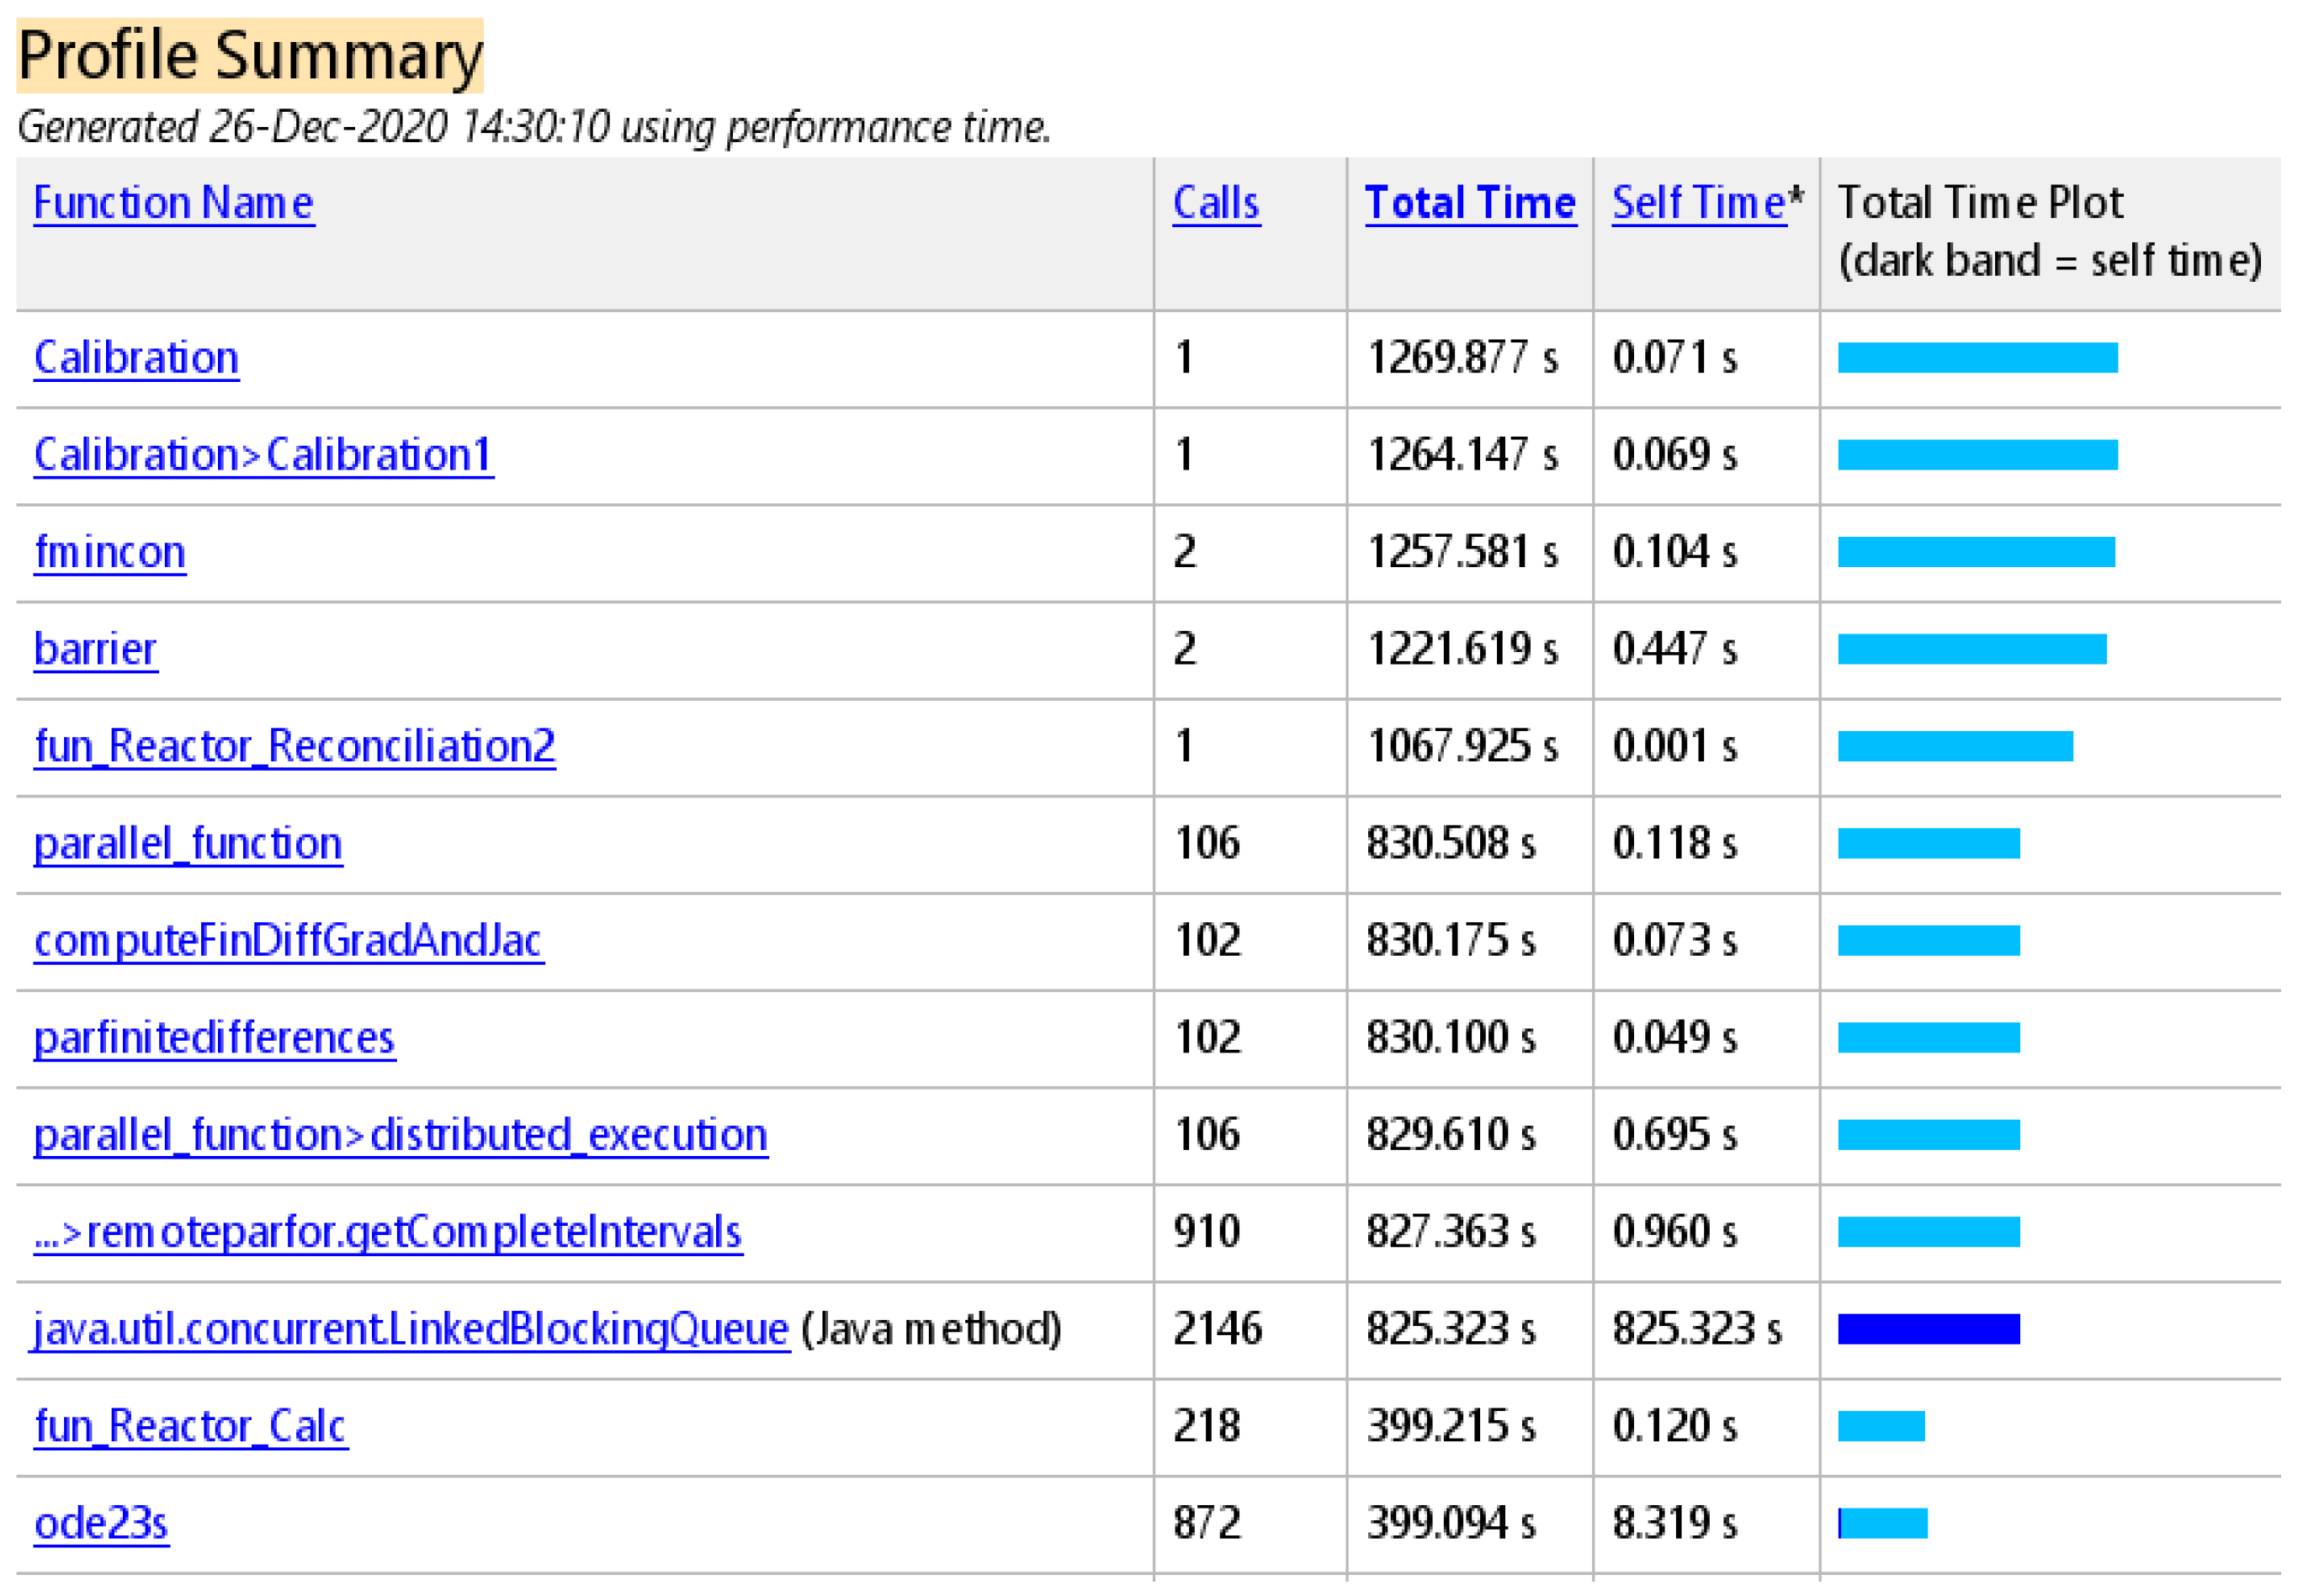Open the barrier function profile
2303x1596 pixels.
click(95, 649)
